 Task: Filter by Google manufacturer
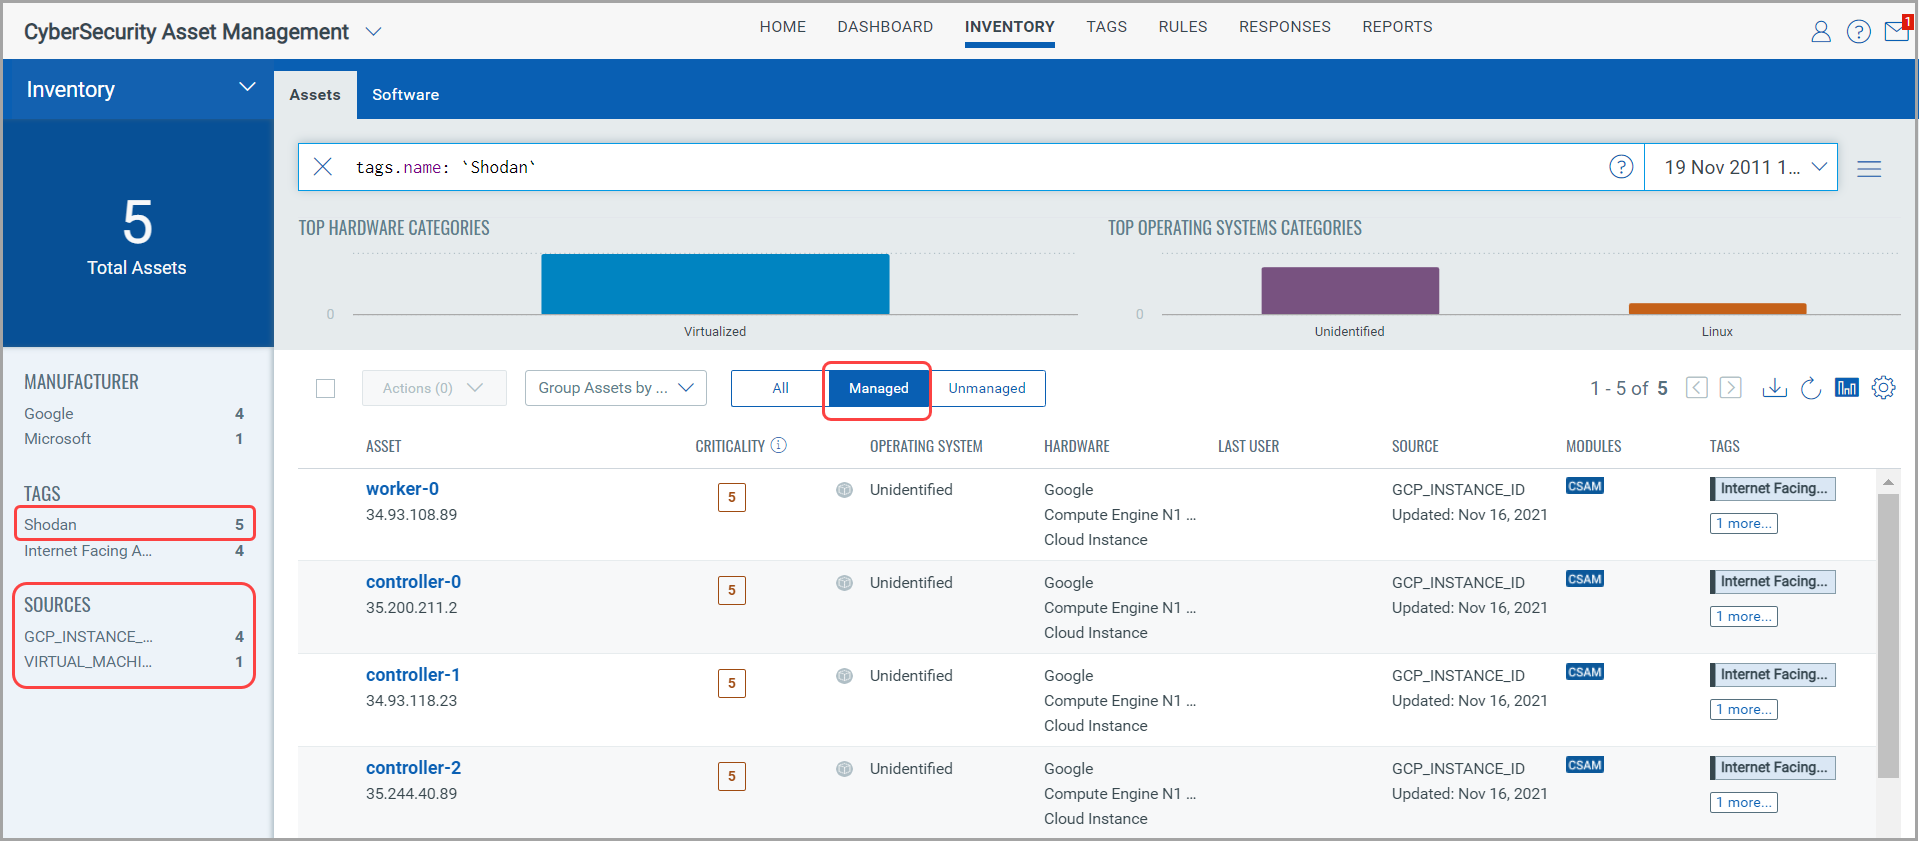pyautogui.click(x=134, y=414)
